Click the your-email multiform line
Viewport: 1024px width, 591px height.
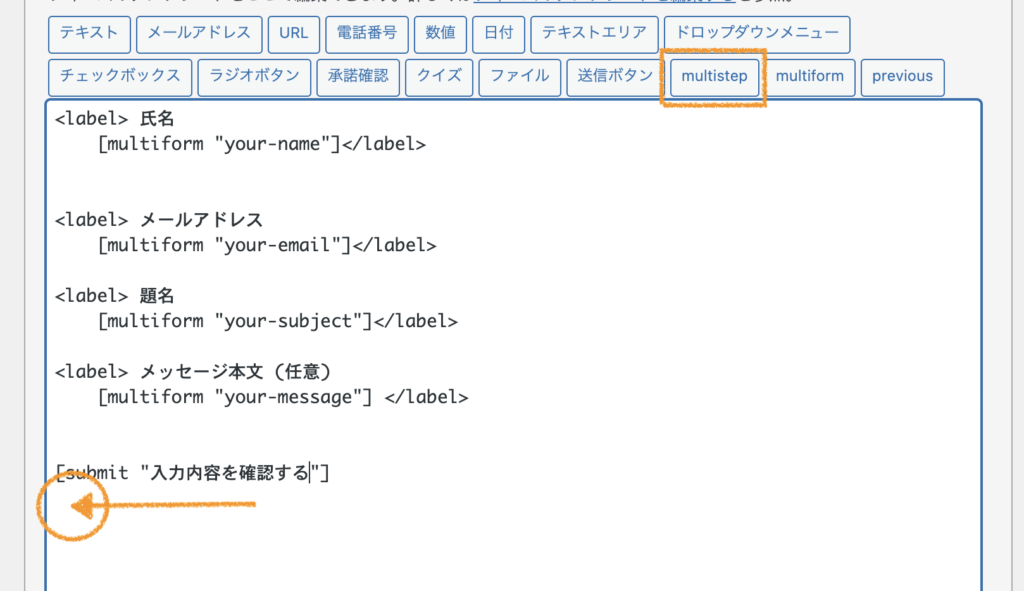(267, 246)
